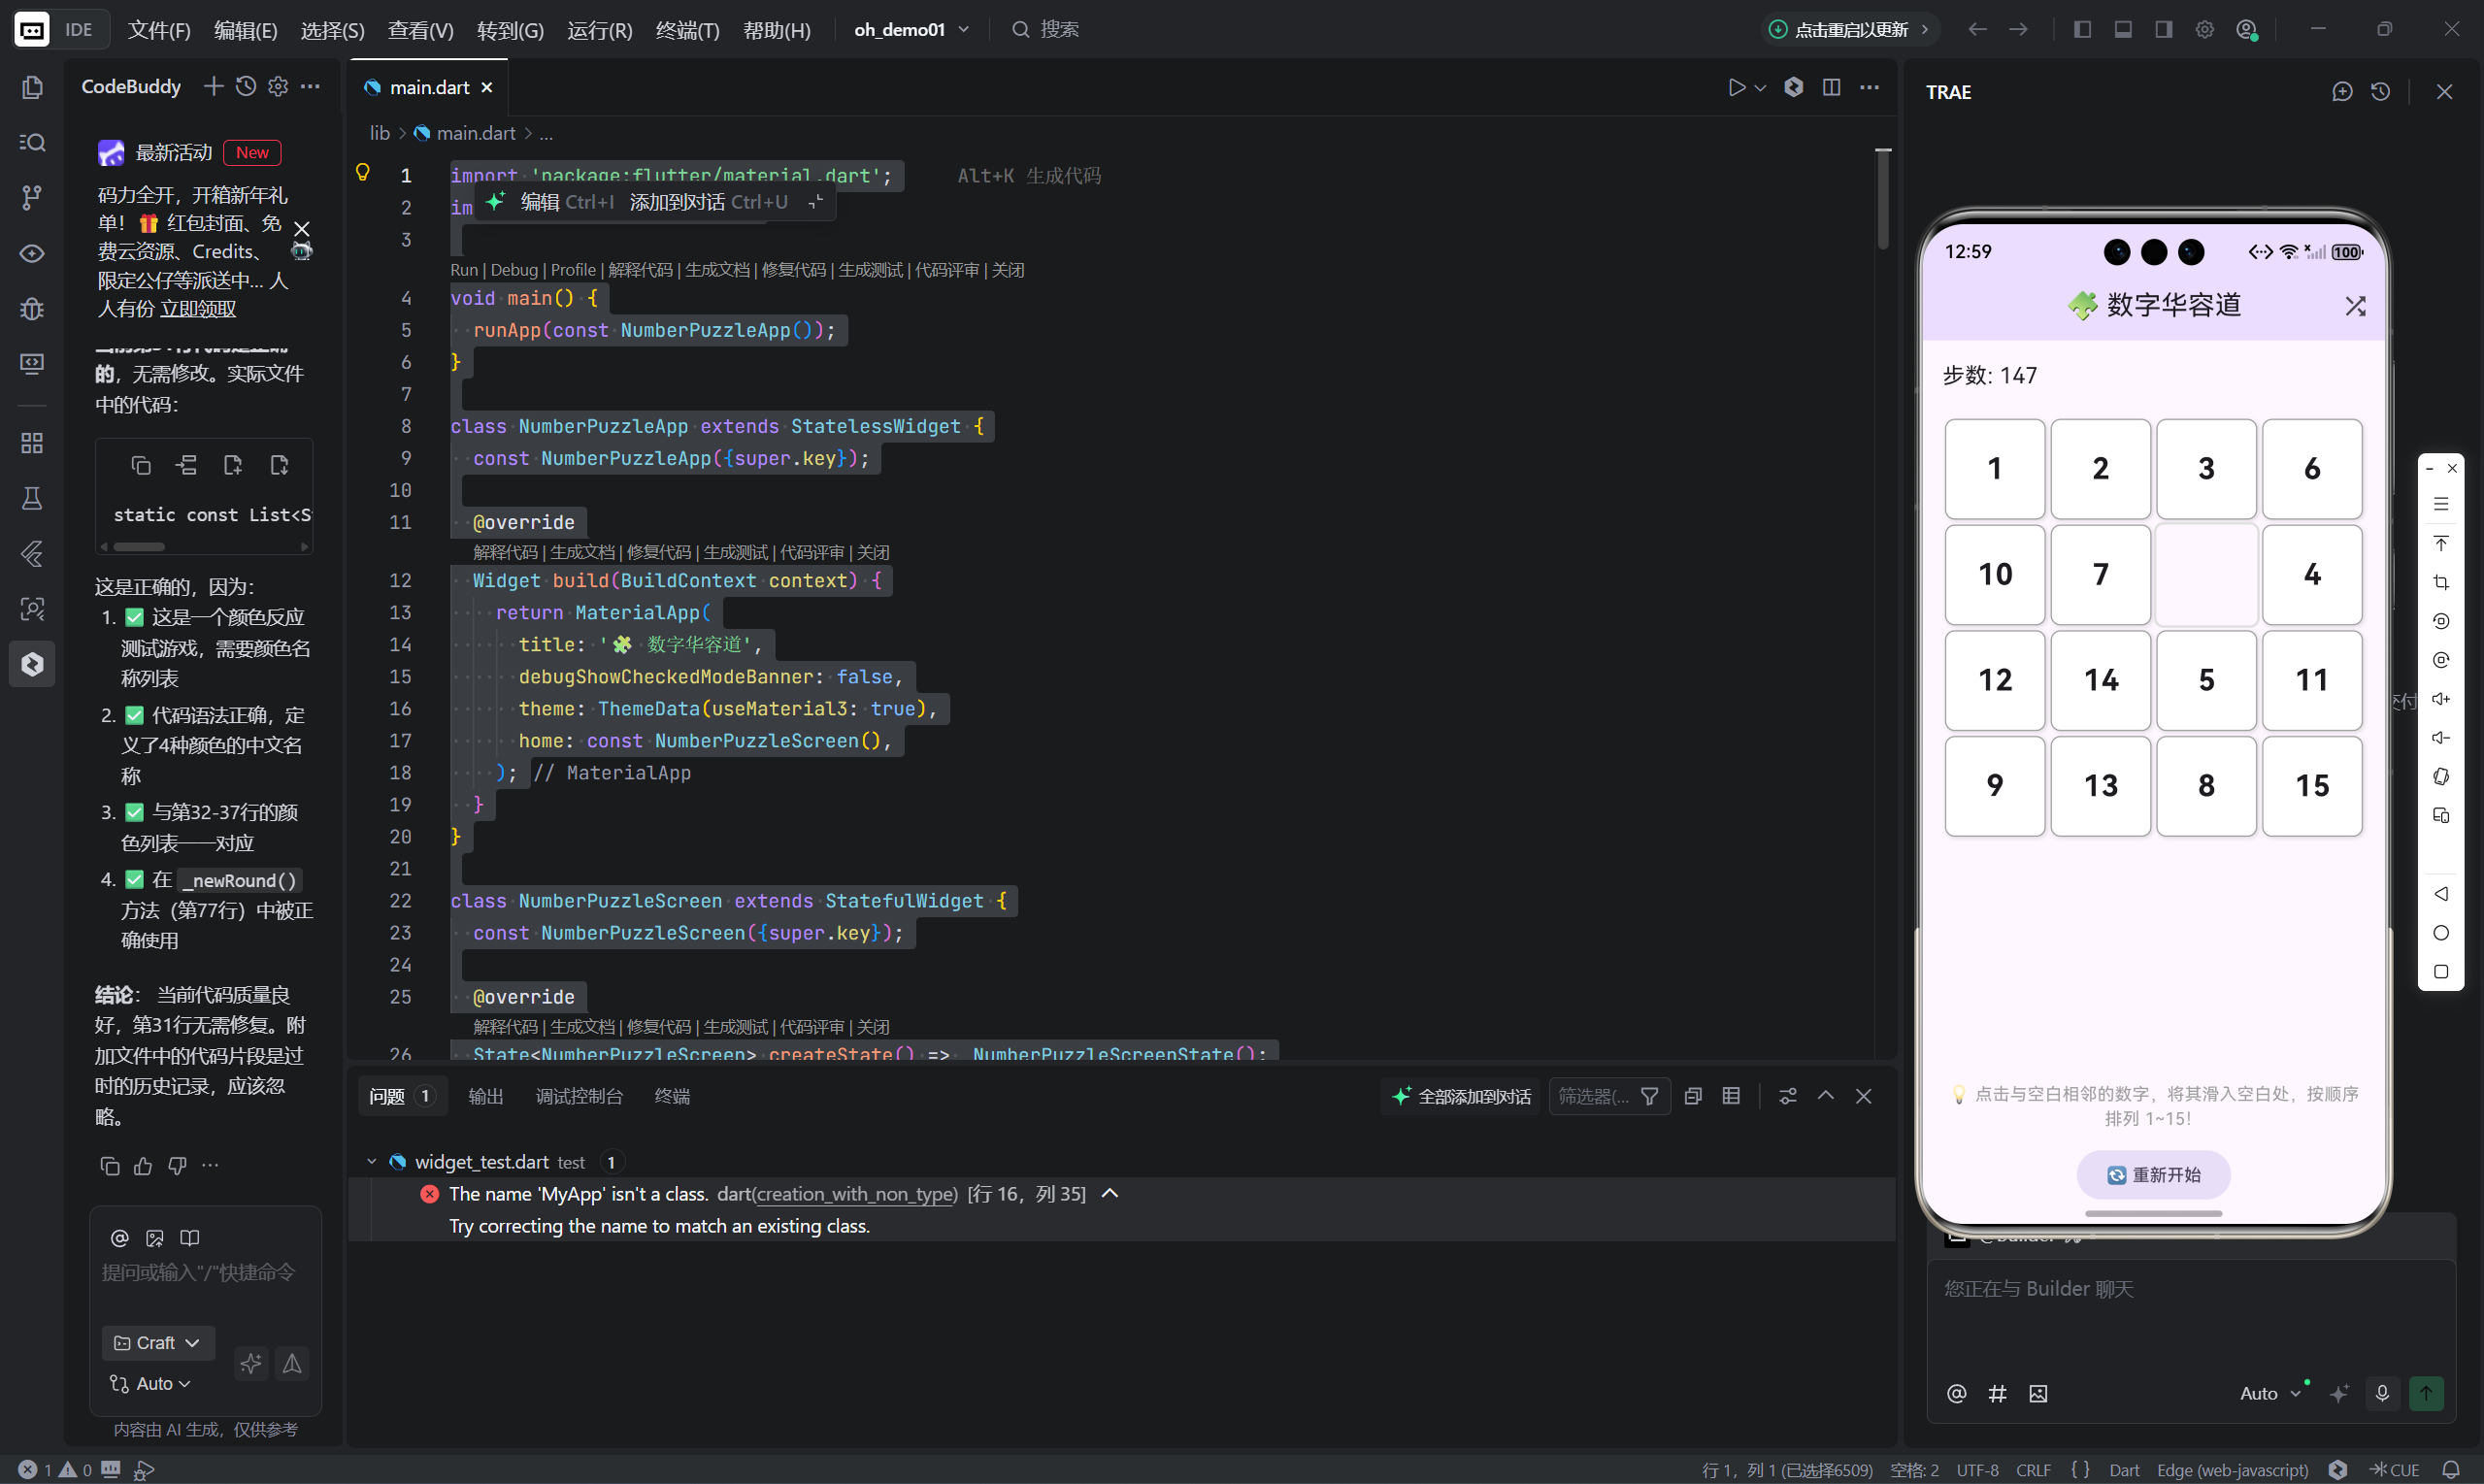
Task: Open the Craft mode dropdown
Action: [157, 1343]
